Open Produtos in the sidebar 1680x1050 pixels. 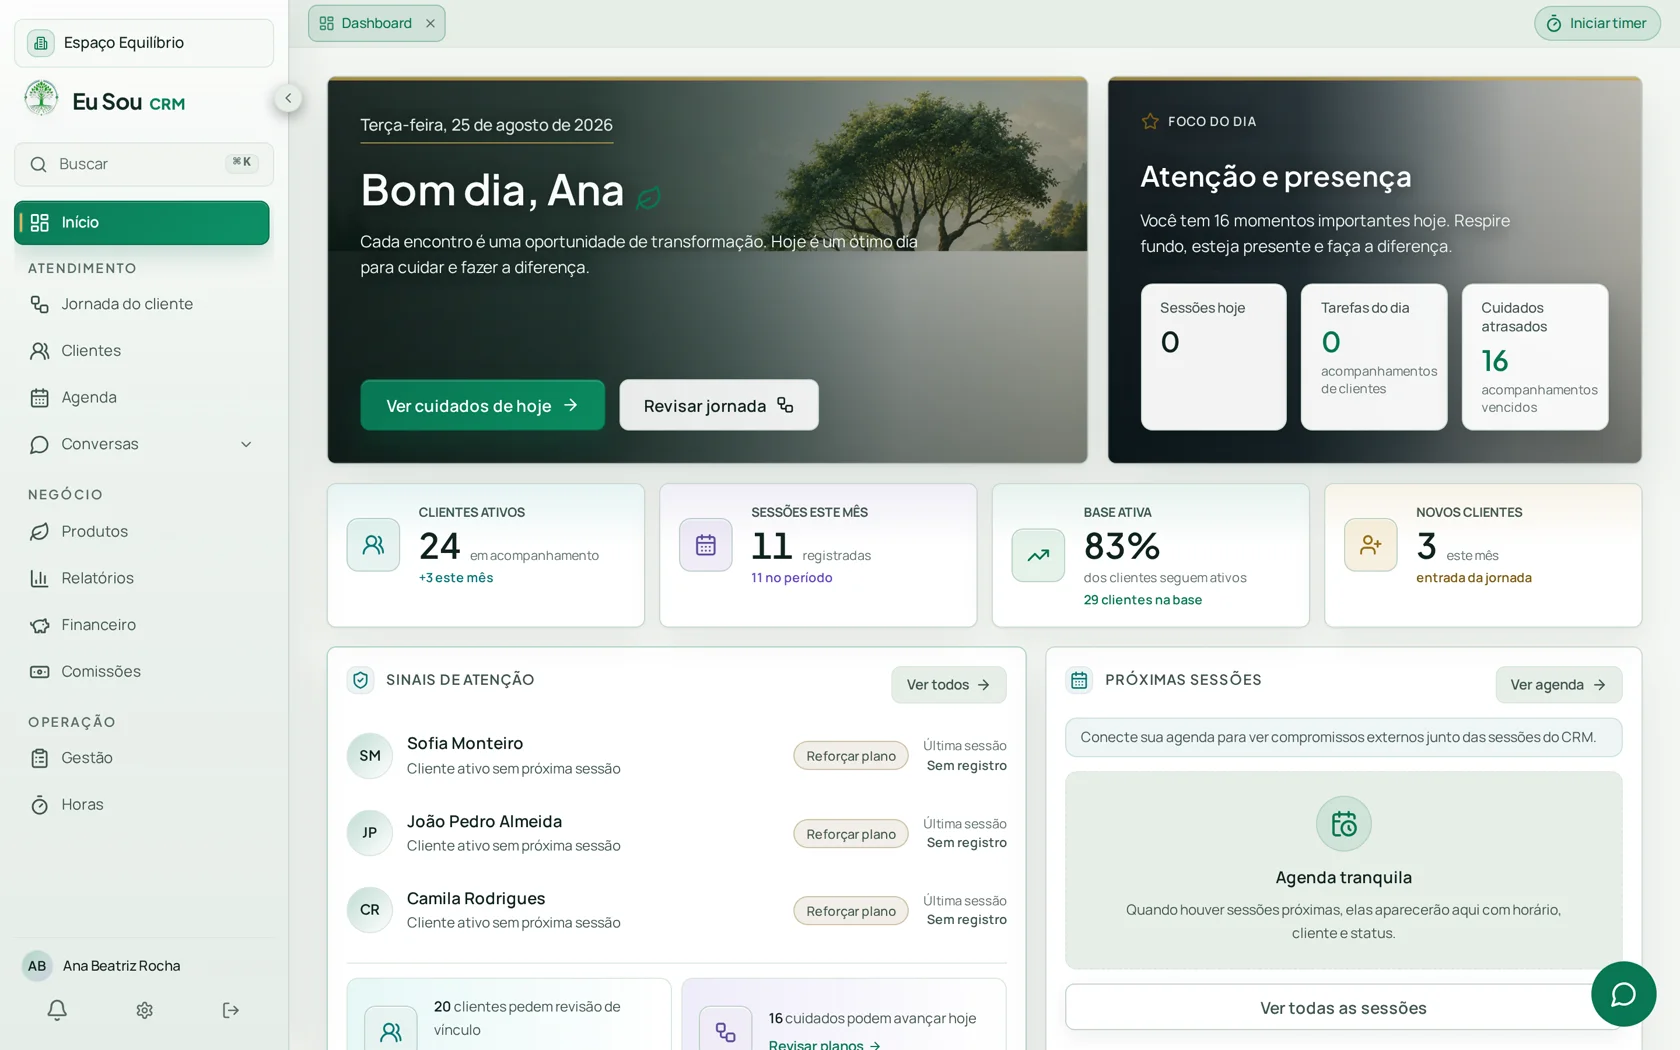point(142,532)
